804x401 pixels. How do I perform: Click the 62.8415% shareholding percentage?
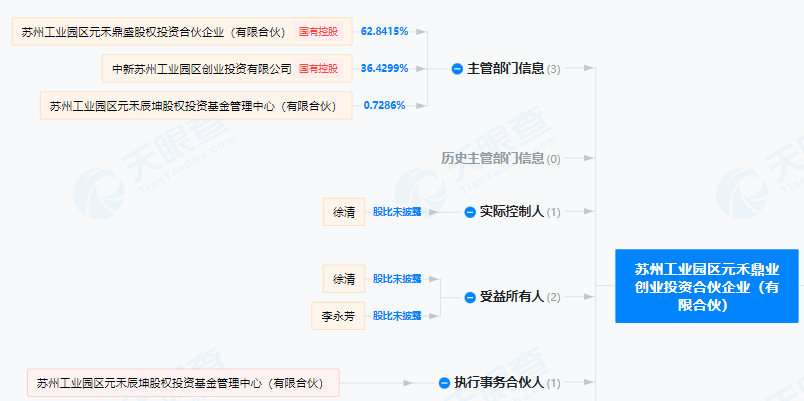(x=385, y=32)
